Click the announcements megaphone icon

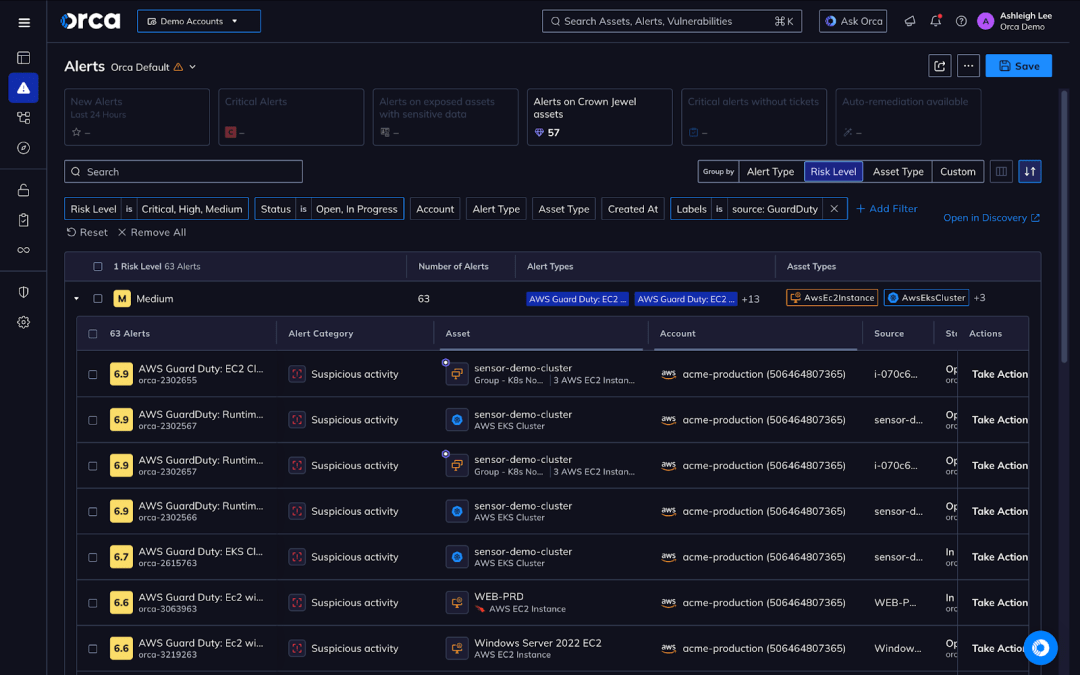point(909,20)
